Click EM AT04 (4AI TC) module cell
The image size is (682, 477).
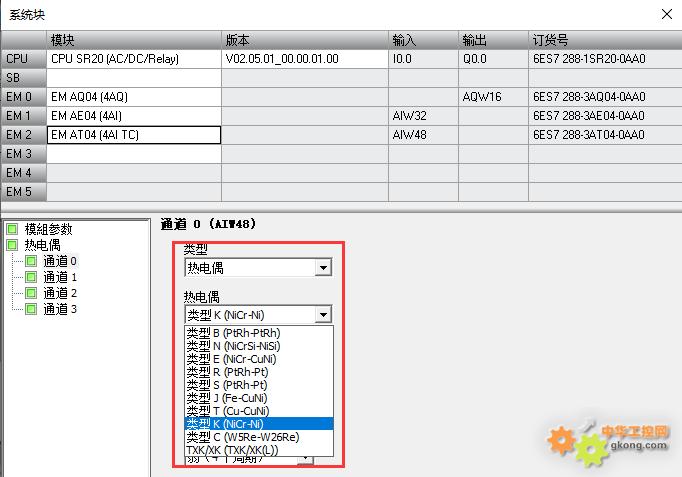coord(134,135)
